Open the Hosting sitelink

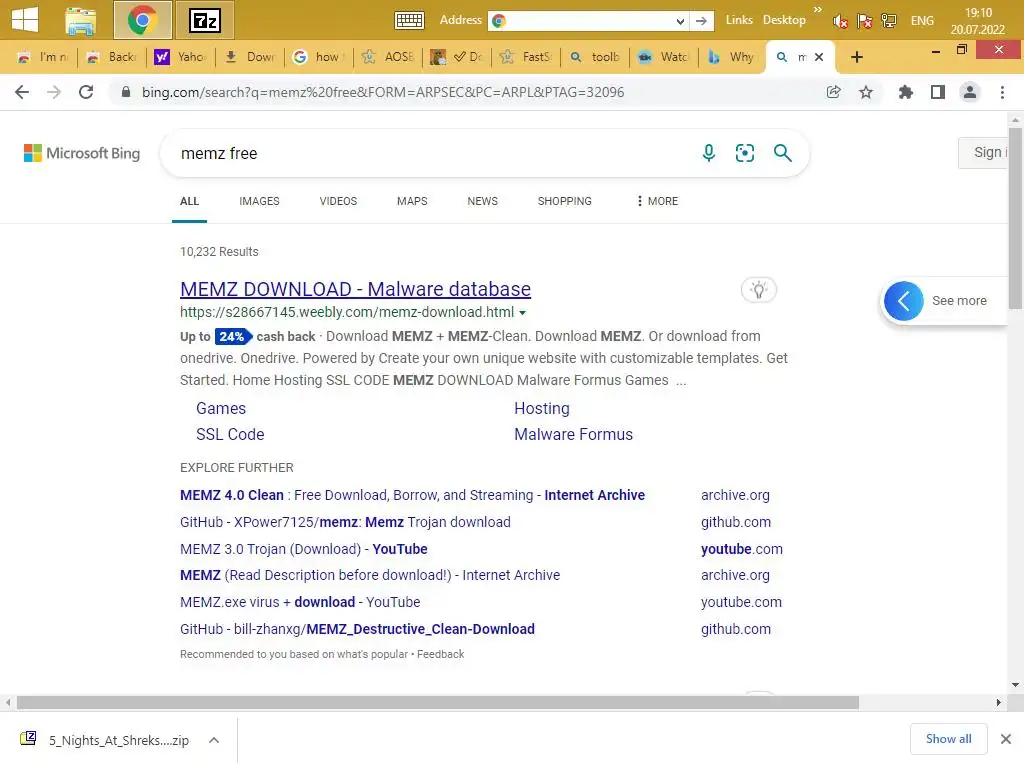tap(542, 408)
